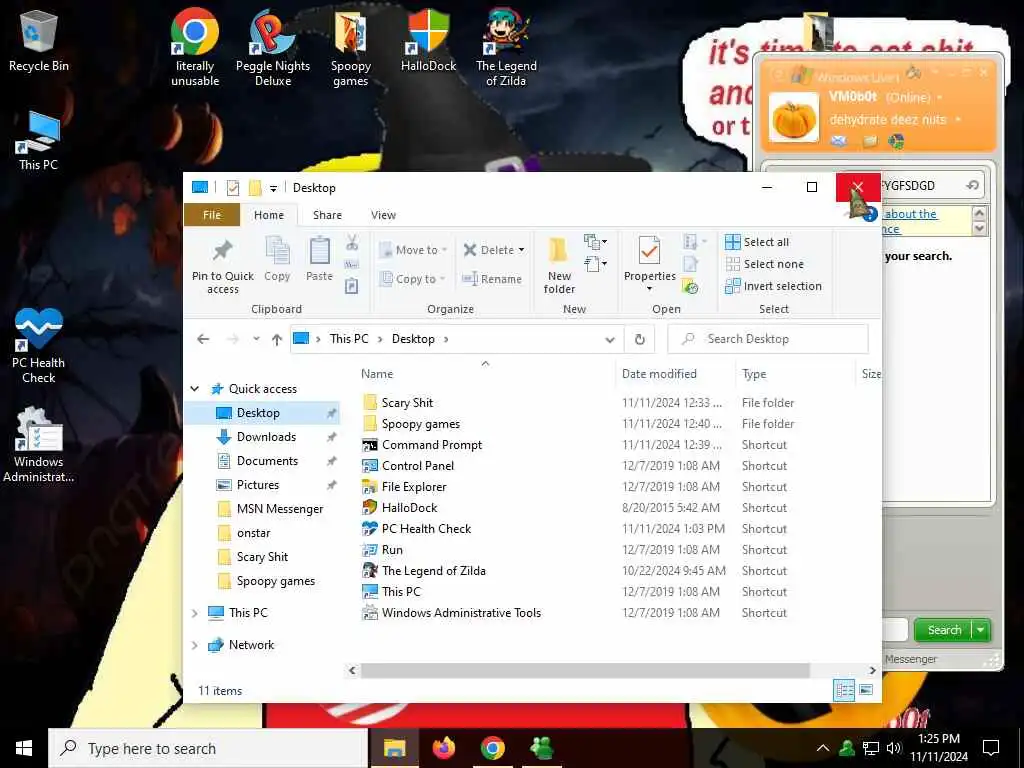
Task: Click the Type here to search box
Action: coord(208,748)
